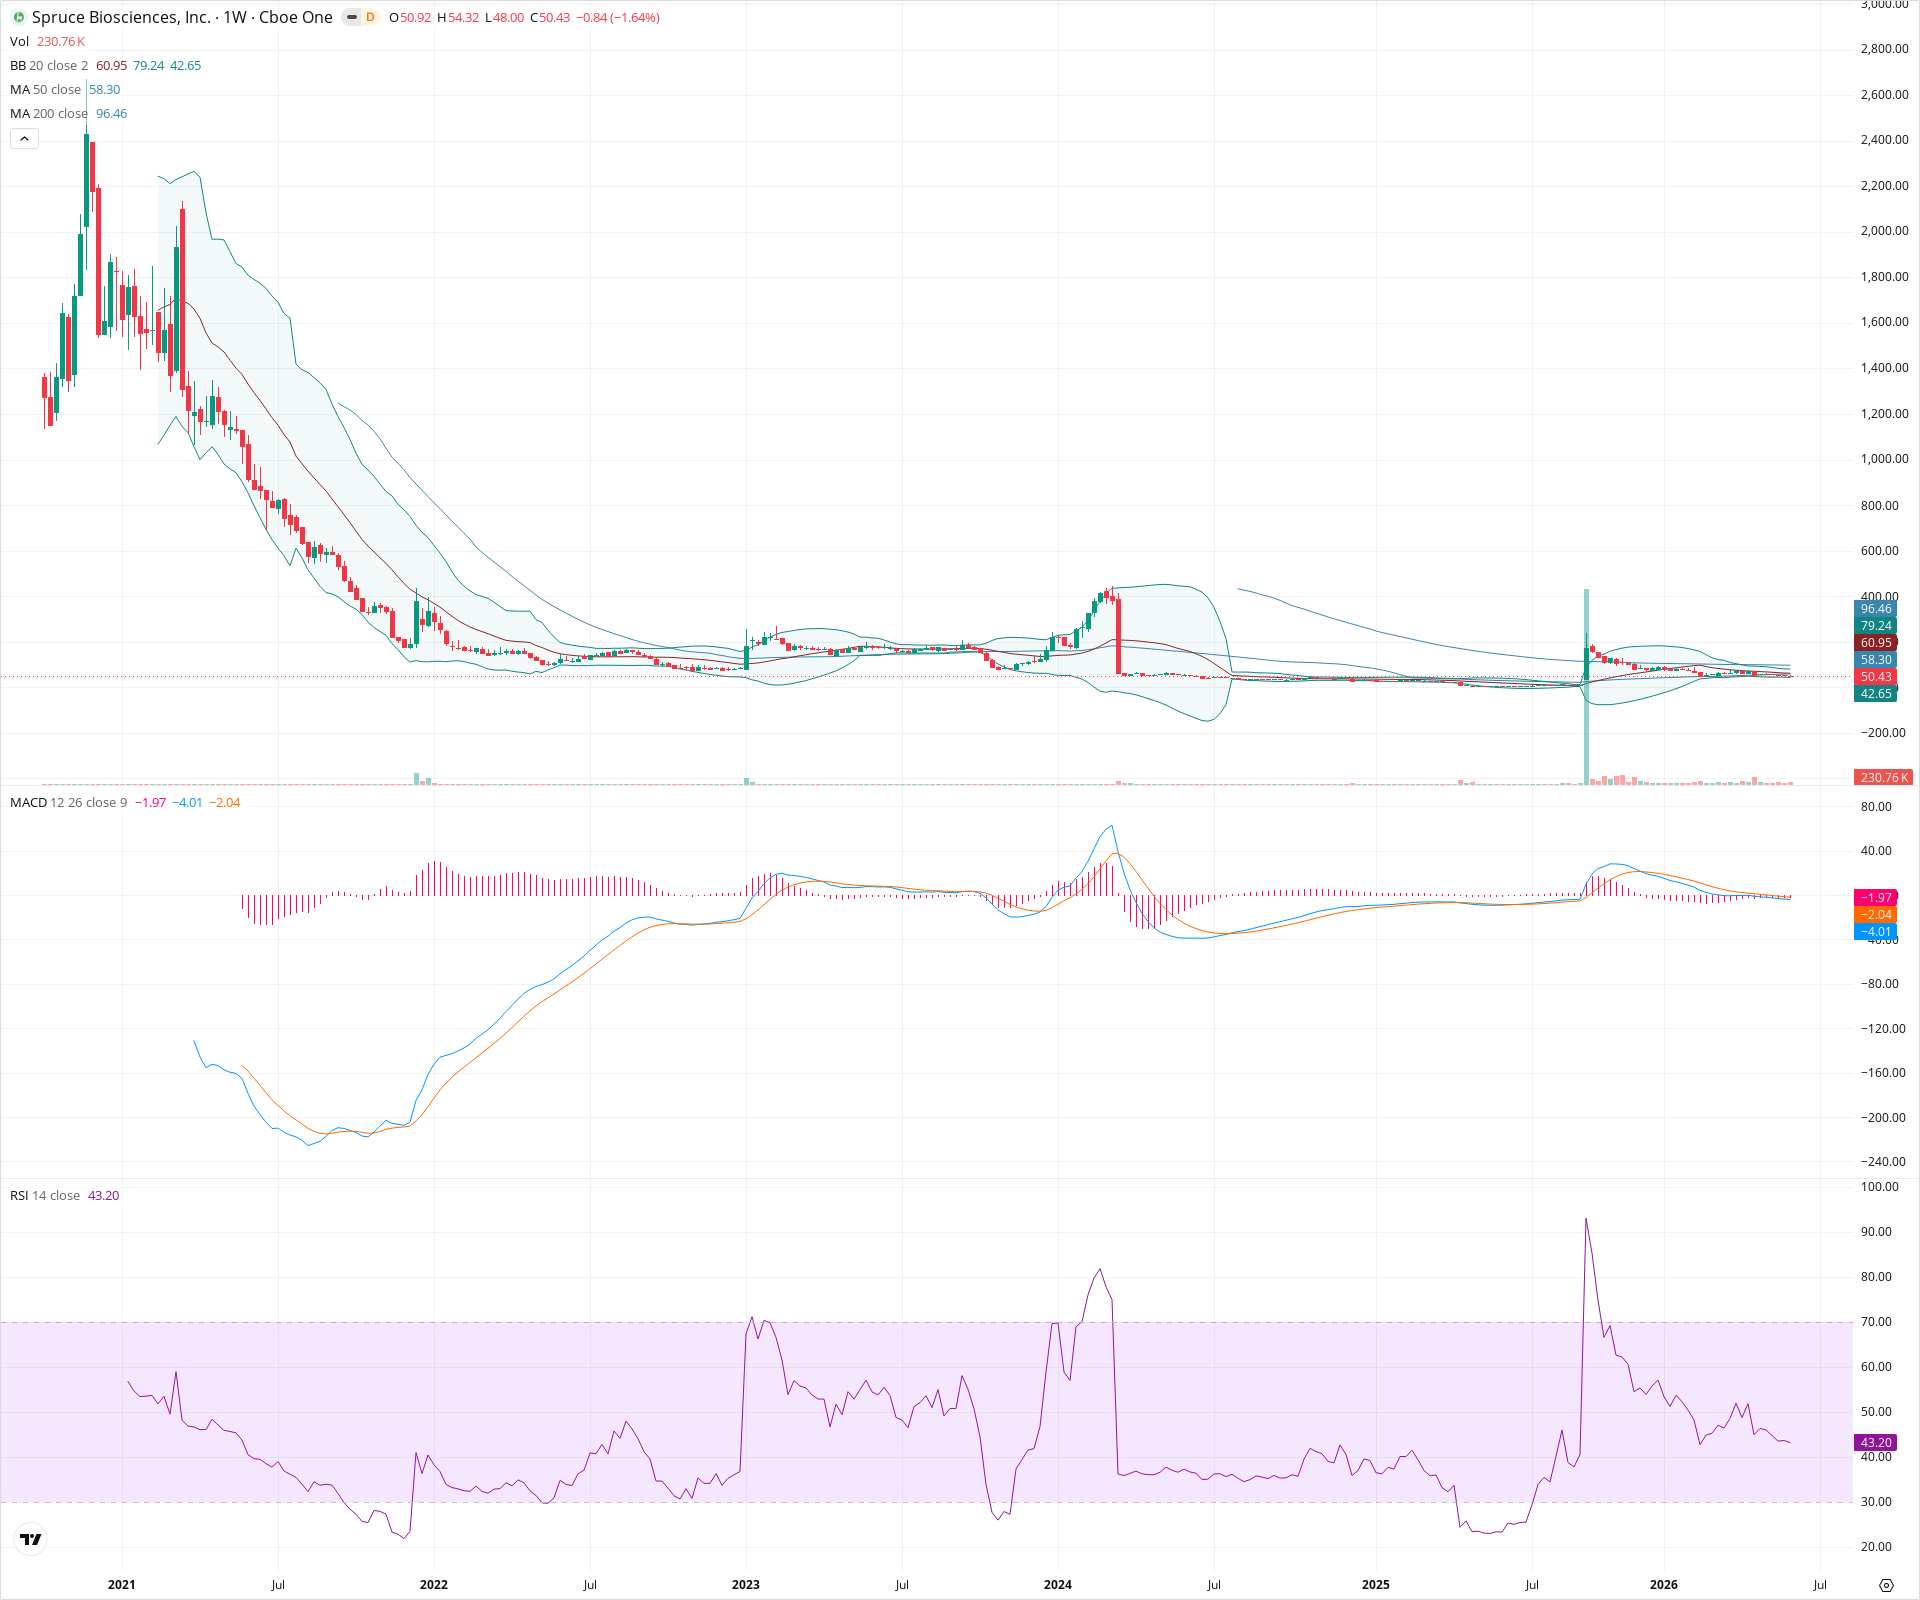The width and height of the screenshot is (1920, 1600).
Task: Select the MACD 12 26 close 9 legend
Action: tap(68, 802)
